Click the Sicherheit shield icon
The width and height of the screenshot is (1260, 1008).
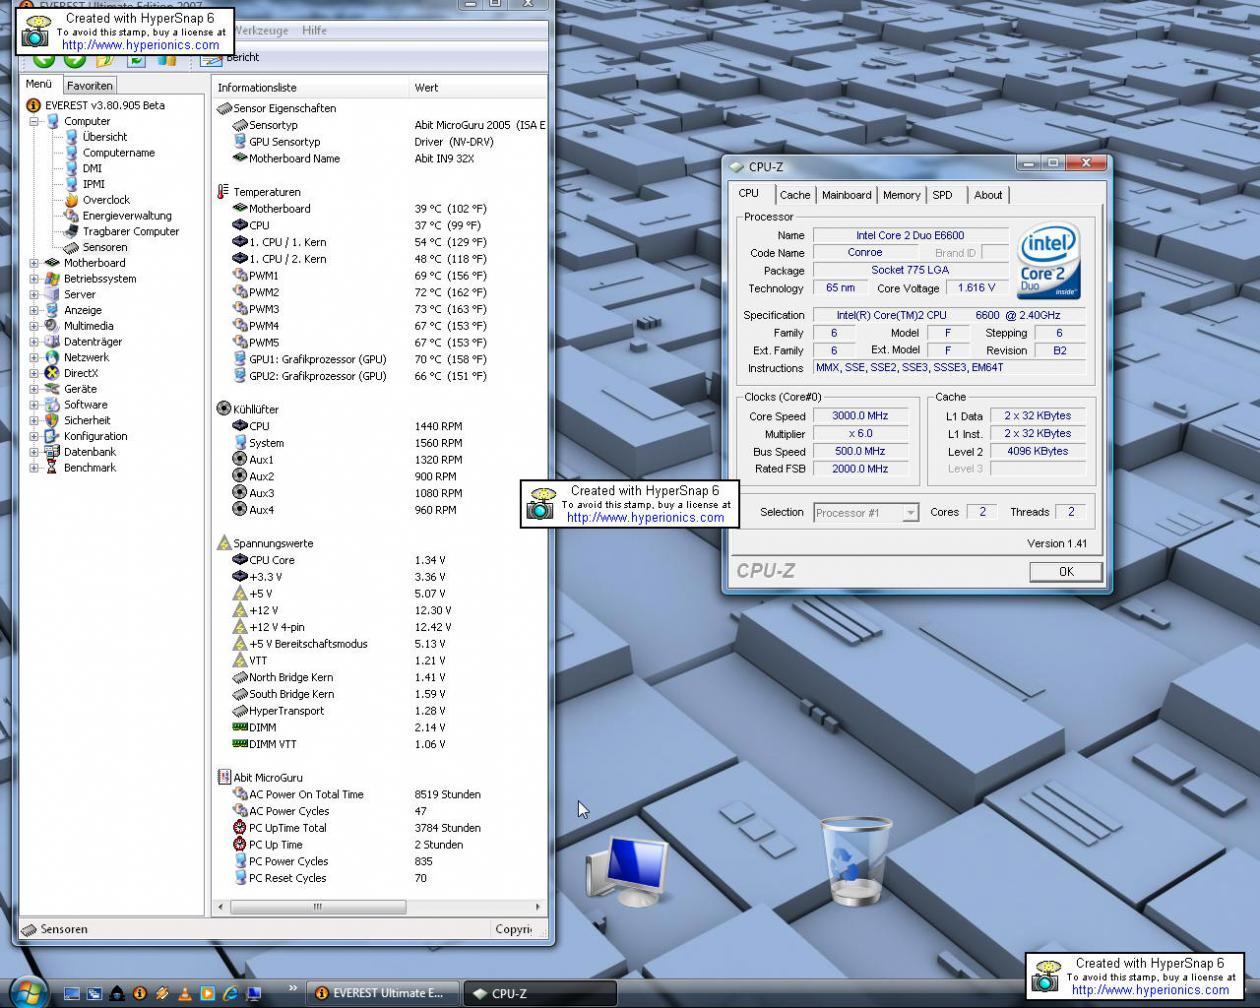point(52,421)
